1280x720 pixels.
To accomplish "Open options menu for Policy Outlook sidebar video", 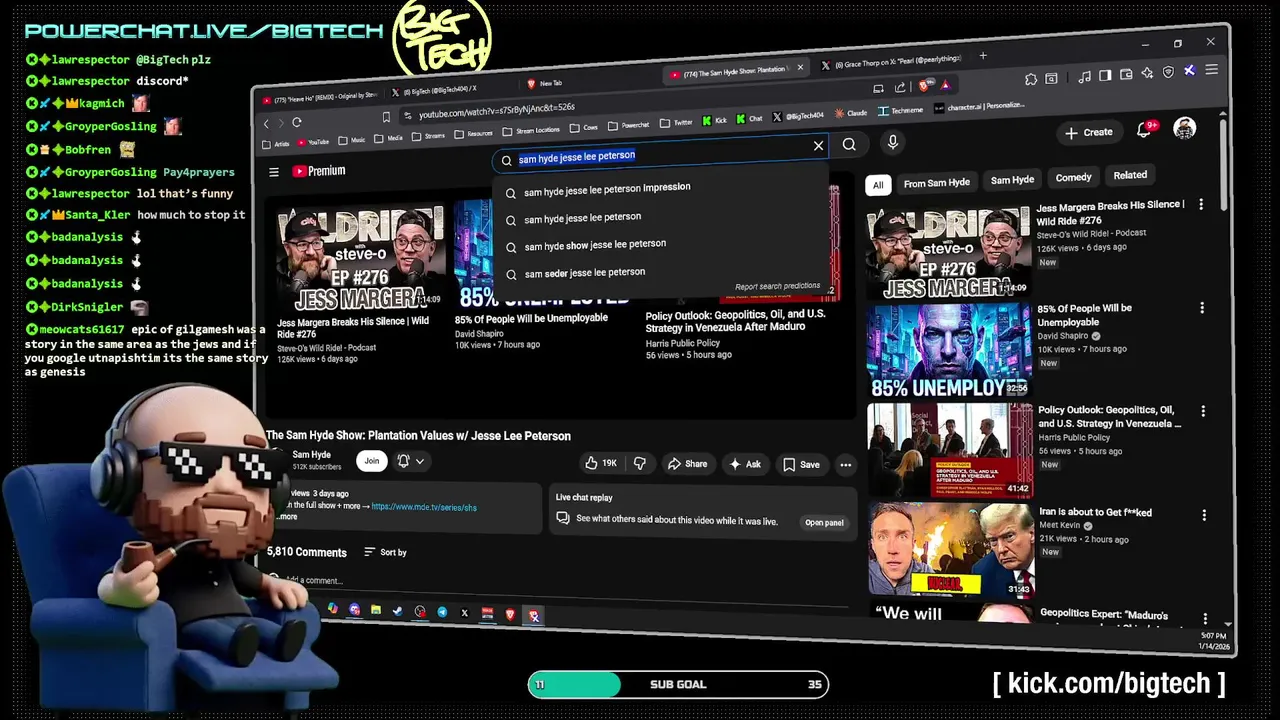I will [1203, 411].
